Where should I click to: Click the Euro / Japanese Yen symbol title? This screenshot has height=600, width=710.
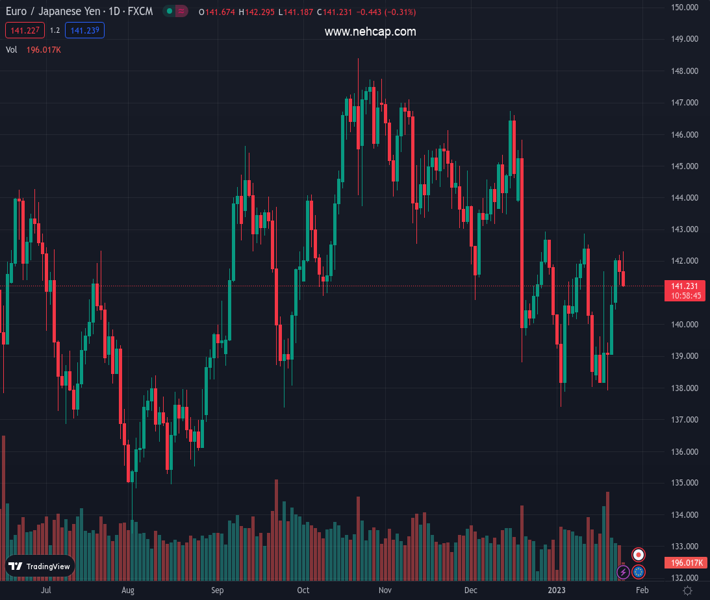75,12
